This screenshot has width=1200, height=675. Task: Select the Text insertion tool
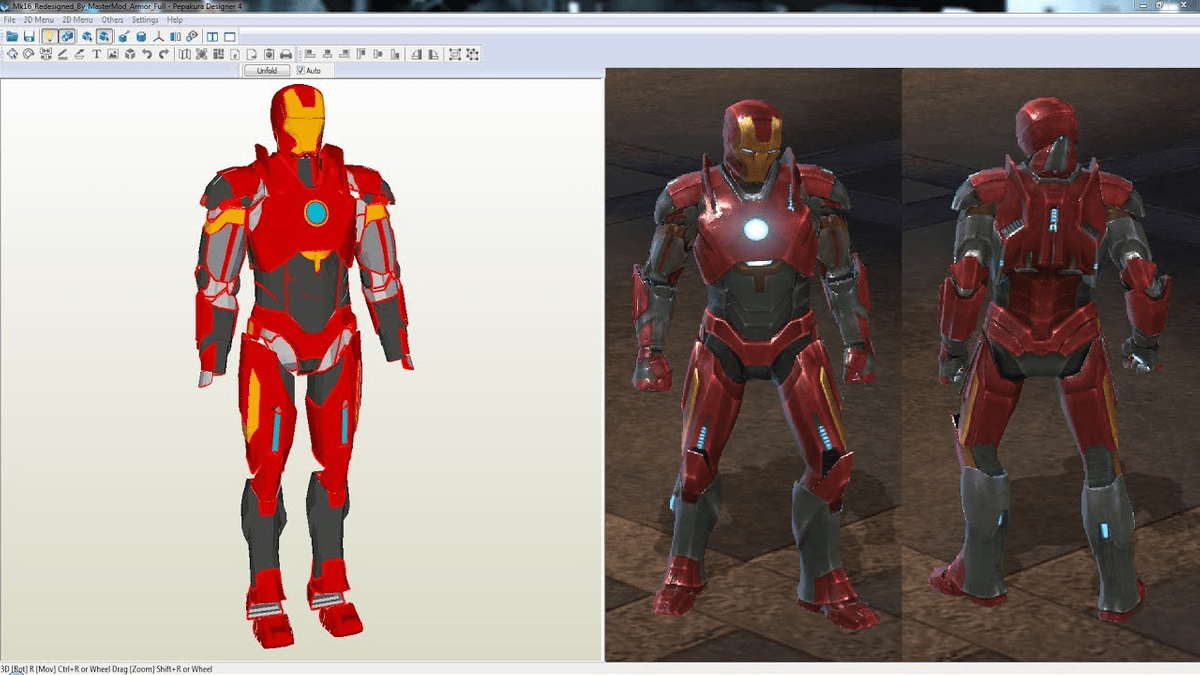coord(96,55)
